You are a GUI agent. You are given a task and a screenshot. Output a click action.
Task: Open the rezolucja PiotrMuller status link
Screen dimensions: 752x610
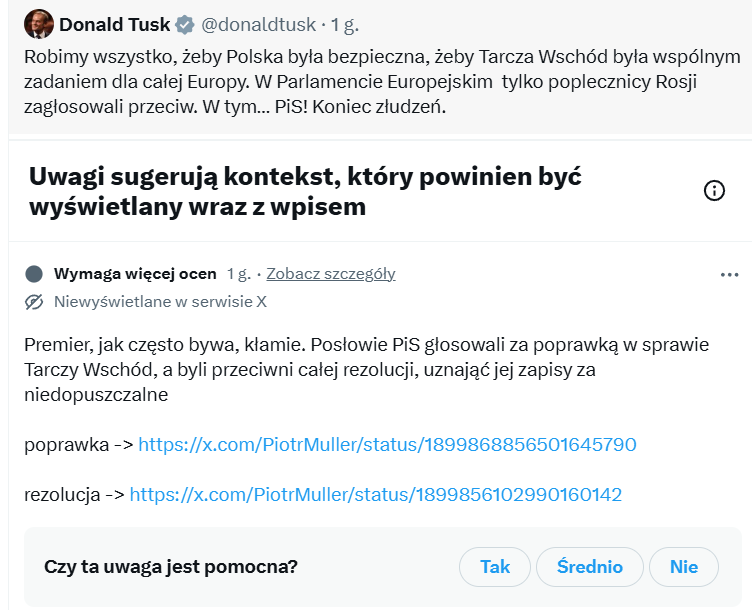point(376,494)
